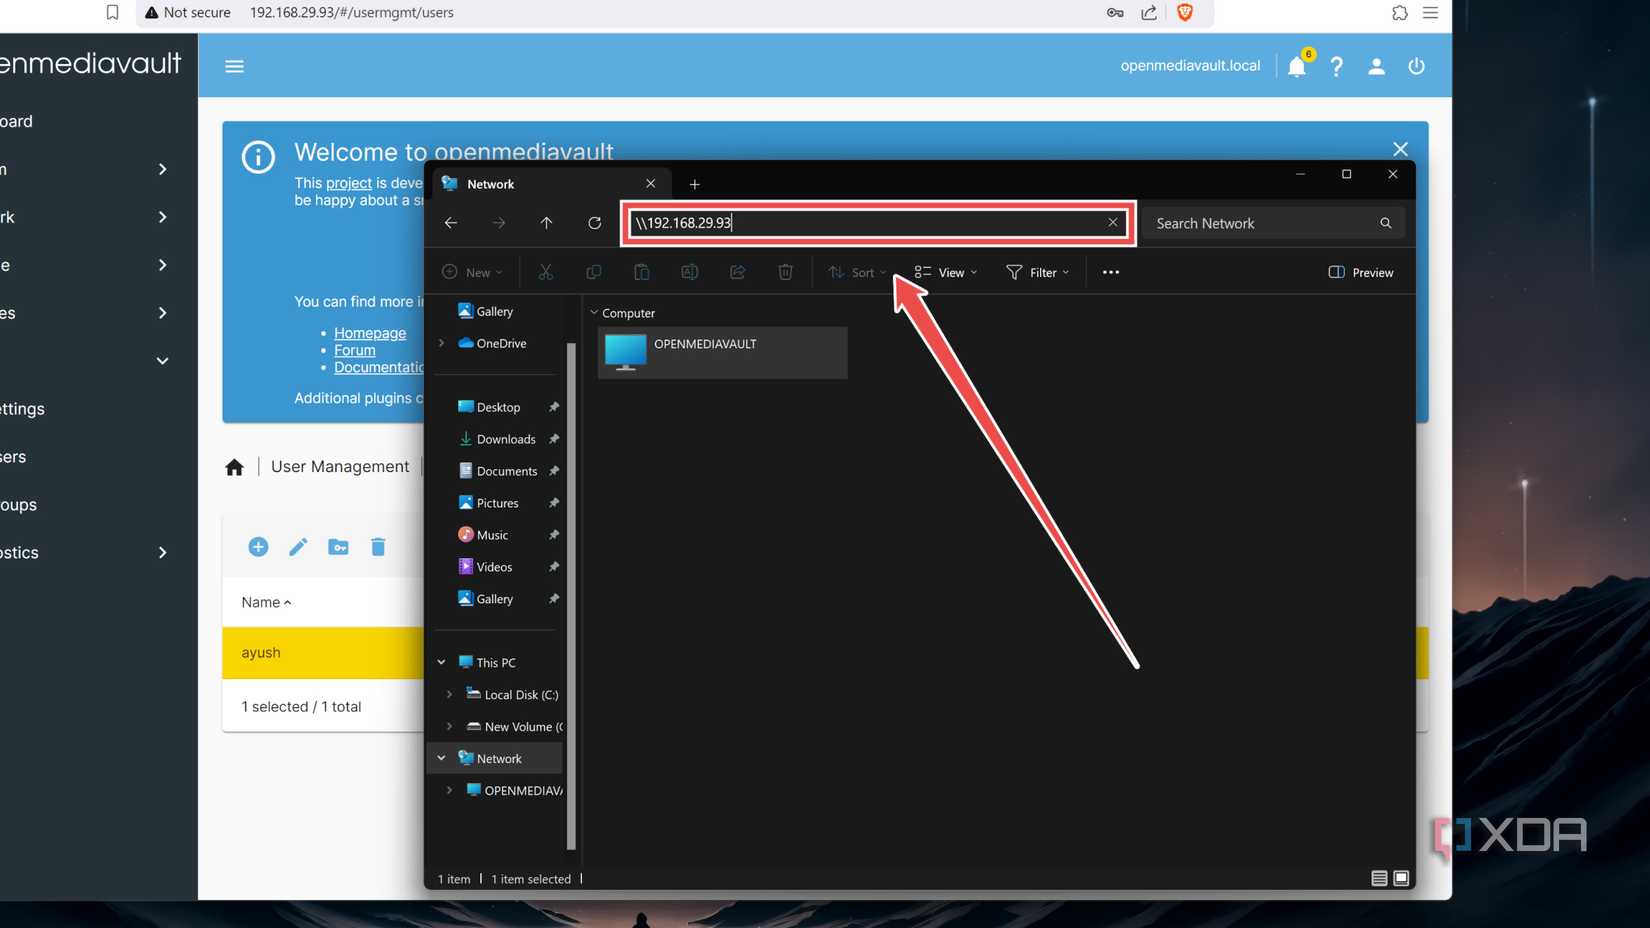Open Videos in Explorer quick access
Image resolution: width=1650 pixels, height=928 pixels.
pyautogui.click(x=494, y=567)
